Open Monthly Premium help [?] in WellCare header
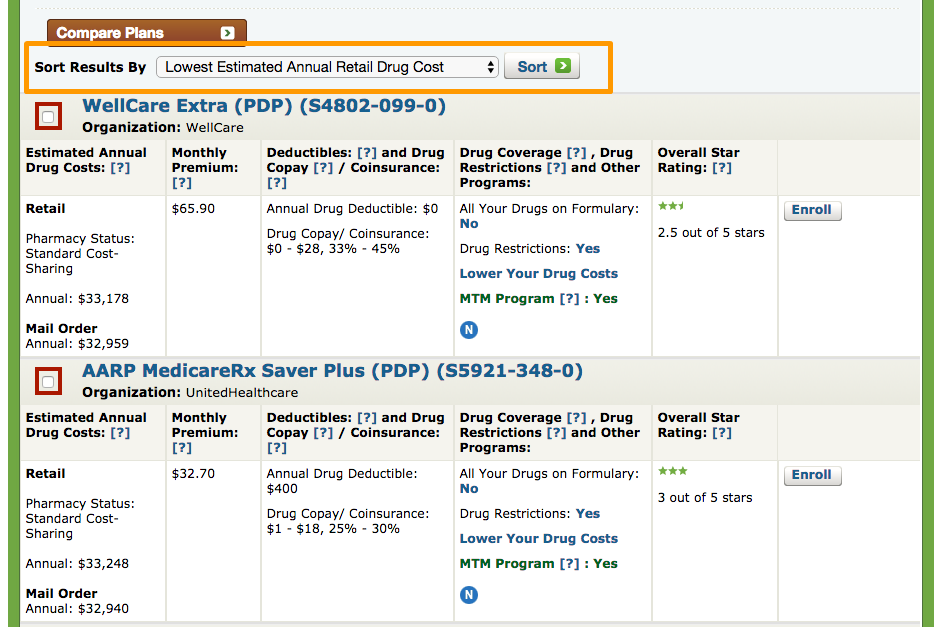941x627 pixels. pyautogui.click(x=182, y=183)
